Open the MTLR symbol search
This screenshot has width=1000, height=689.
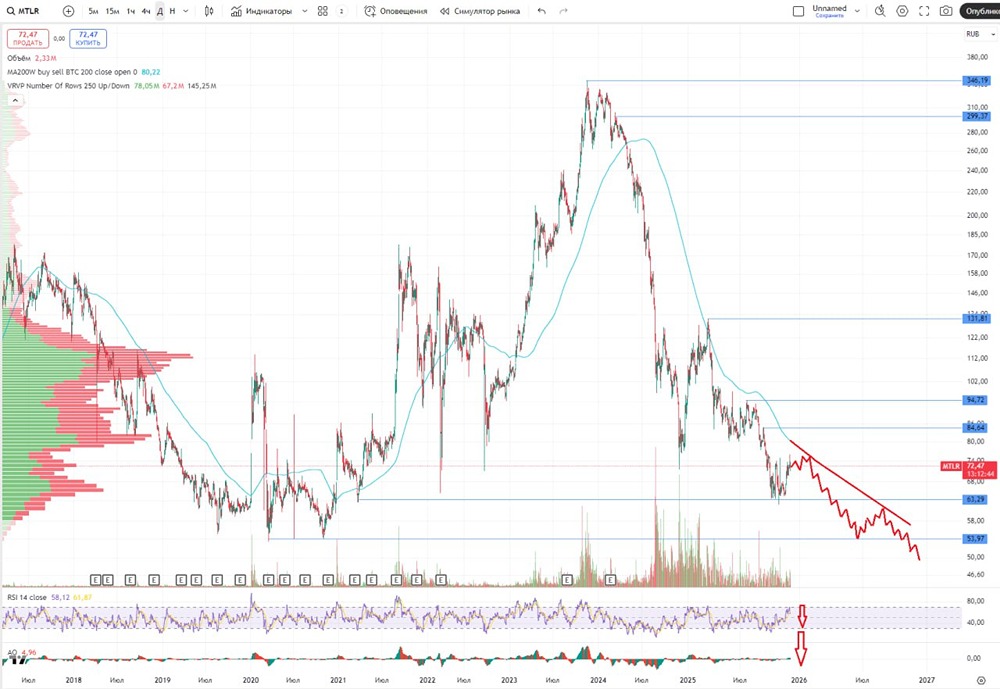23,11
